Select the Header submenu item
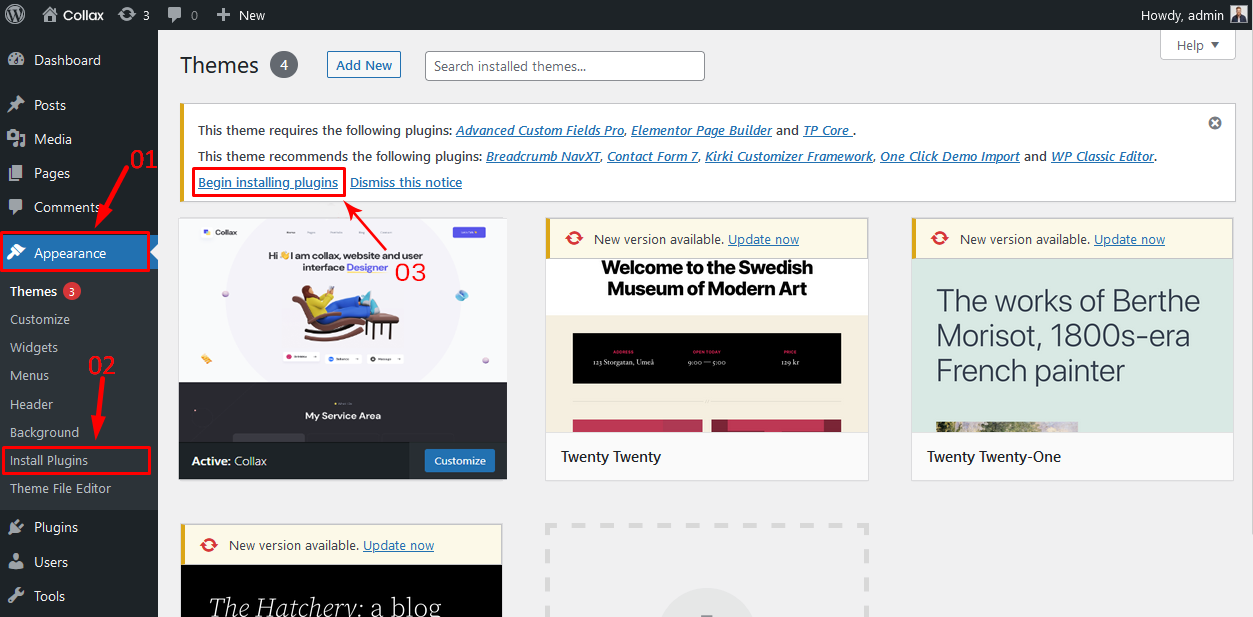 coord(32,404)
